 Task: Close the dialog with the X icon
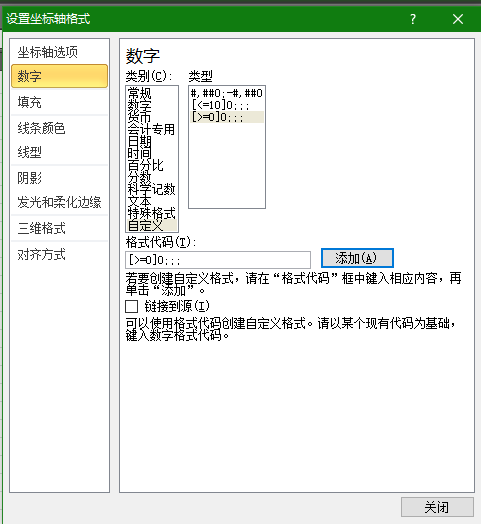click(x=458, y=19)
